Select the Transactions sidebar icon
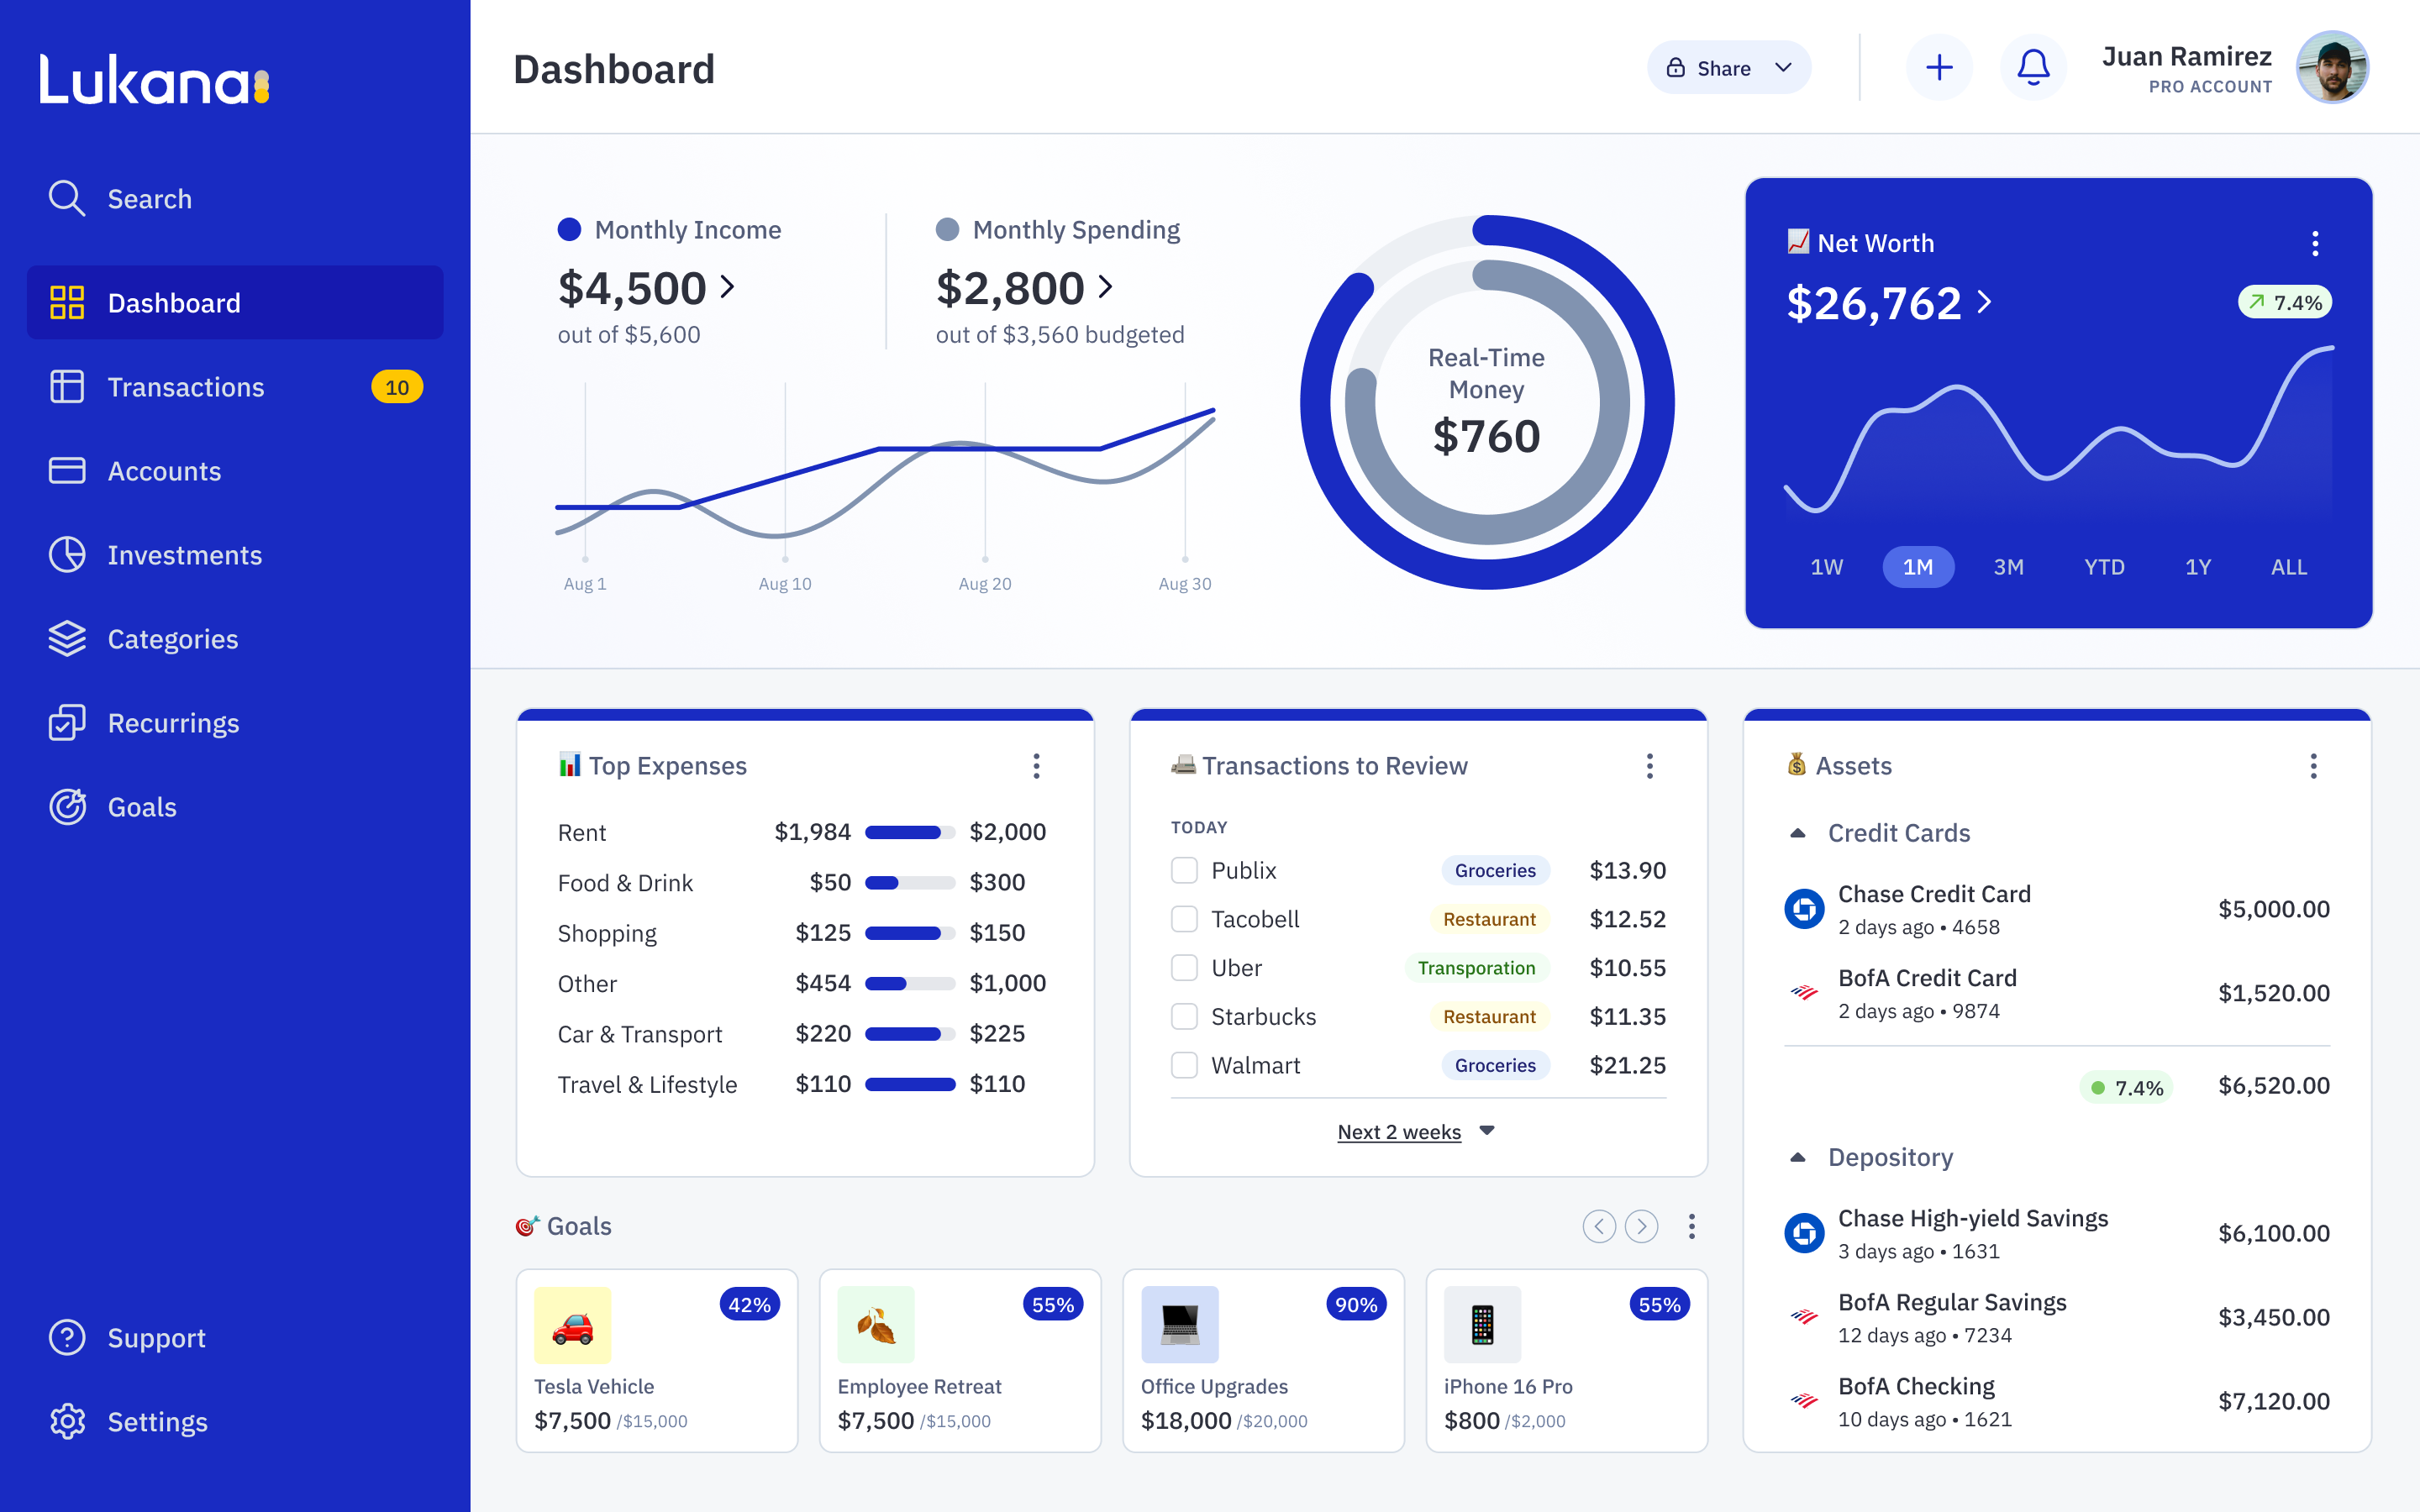The width and height of the screenshot is (2420, 1512). pyautogui.click(x=66, y=387)
